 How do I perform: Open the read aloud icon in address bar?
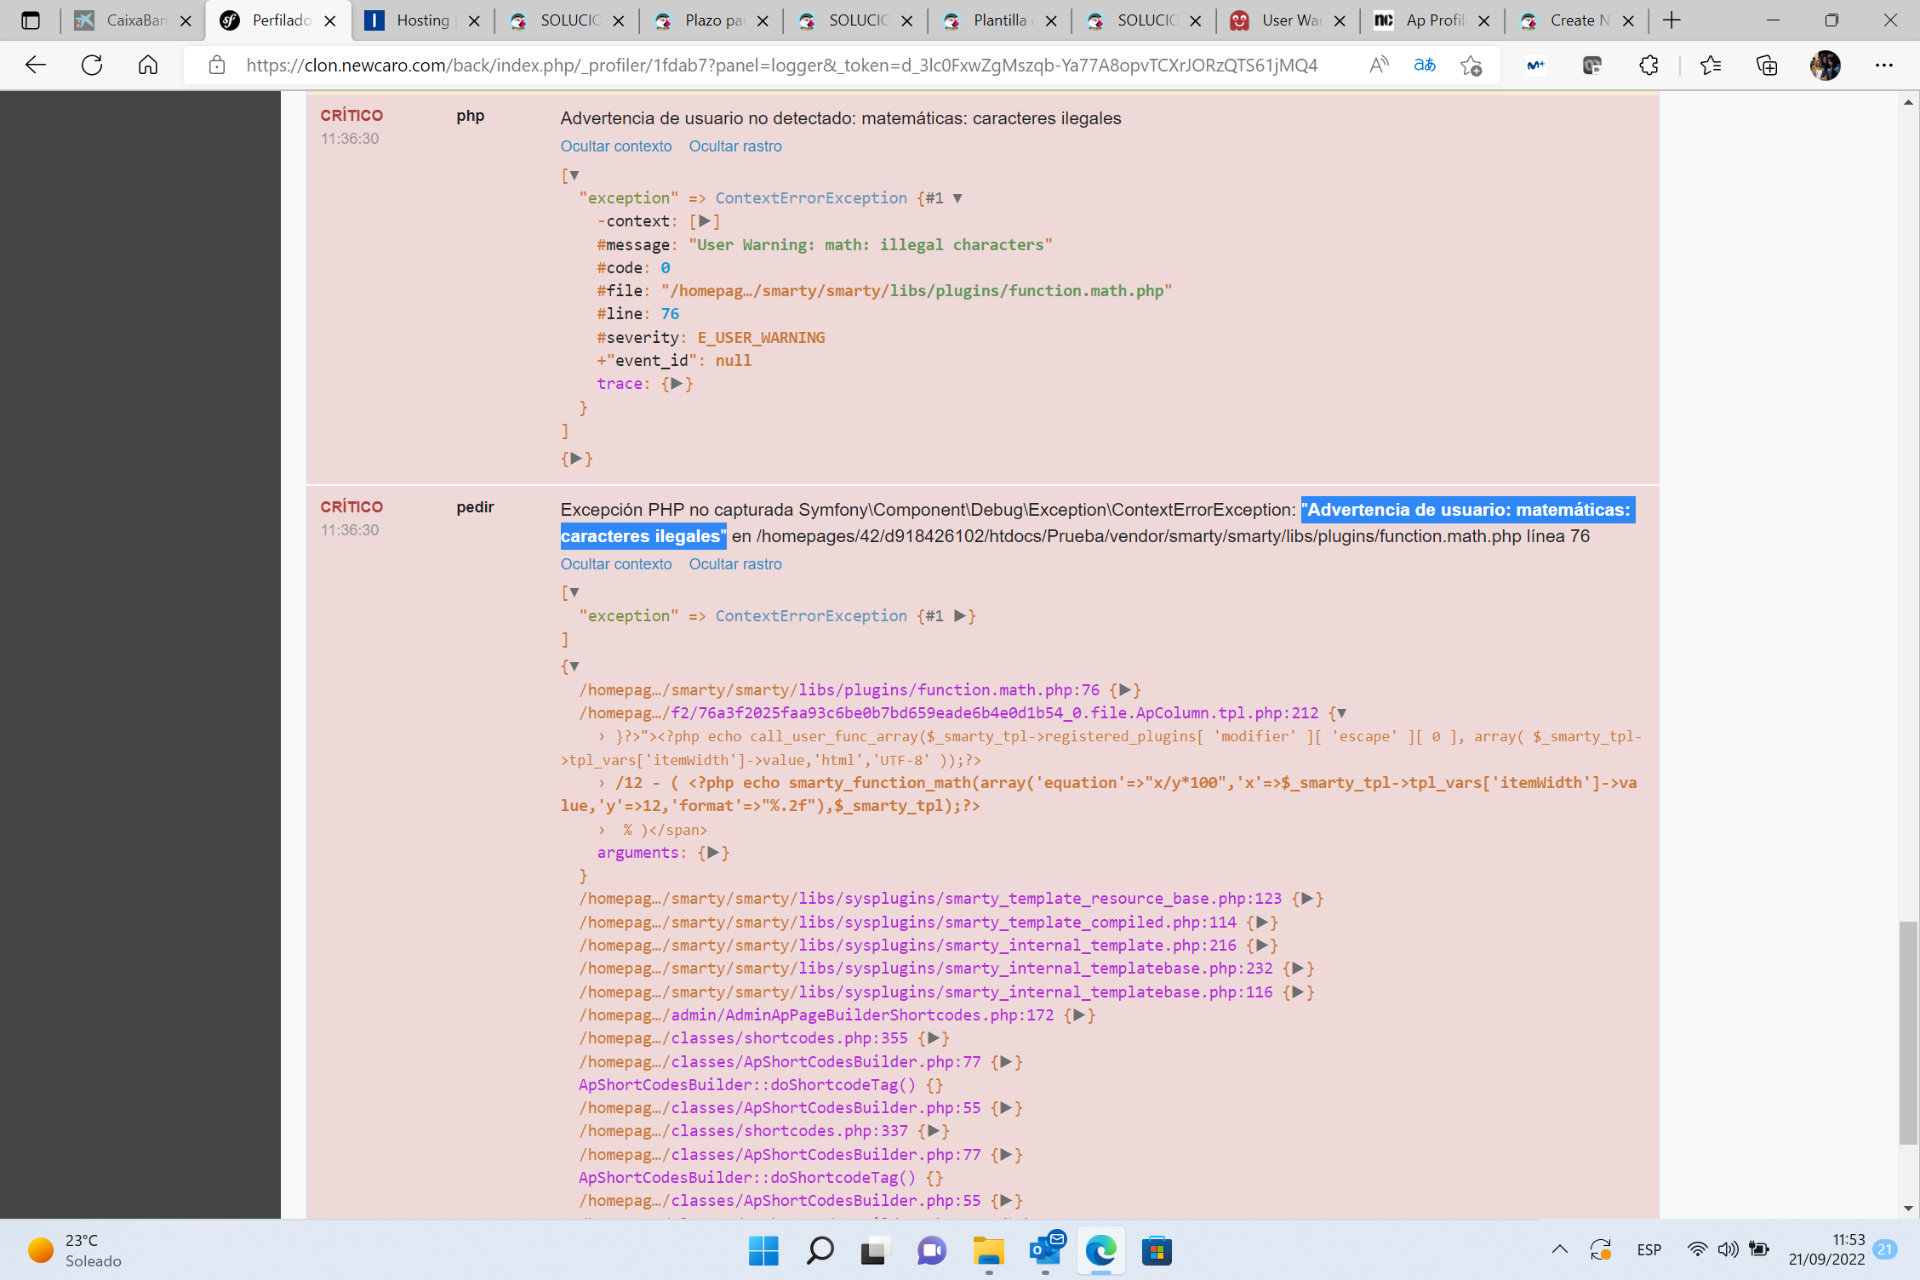[x=1378, y=65]
